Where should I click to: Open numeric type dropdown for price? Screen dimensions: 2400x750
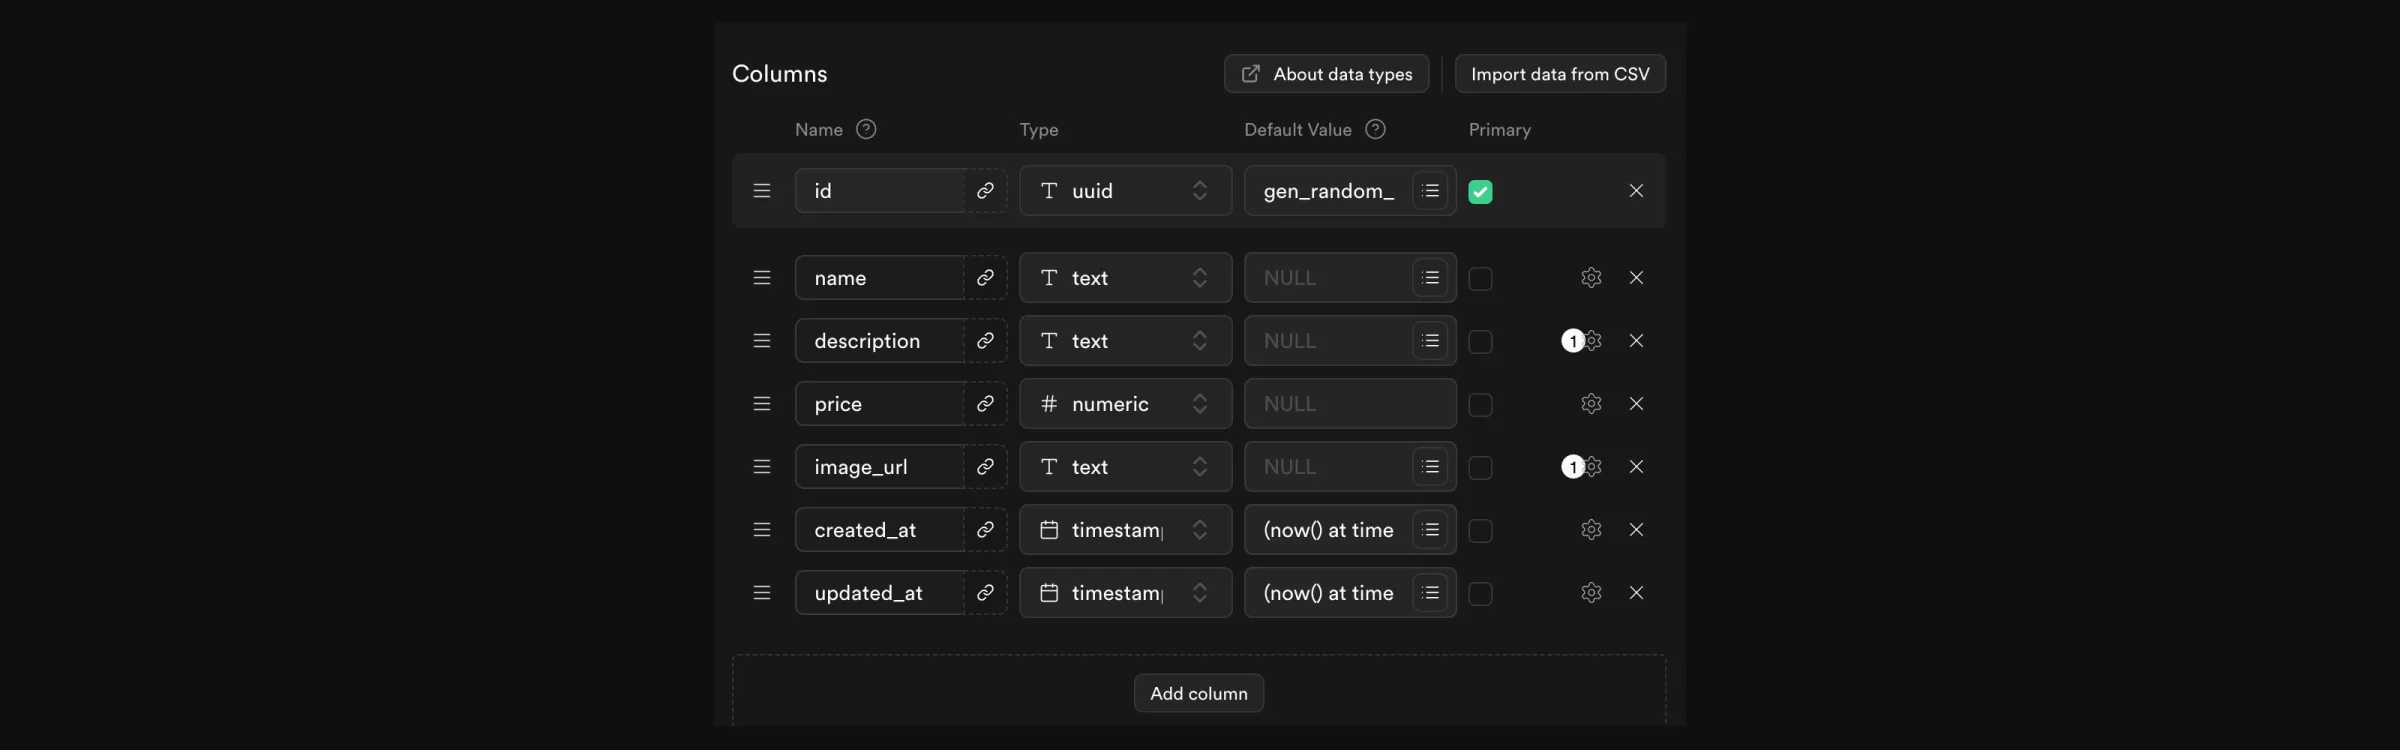tap(1126, 404)
